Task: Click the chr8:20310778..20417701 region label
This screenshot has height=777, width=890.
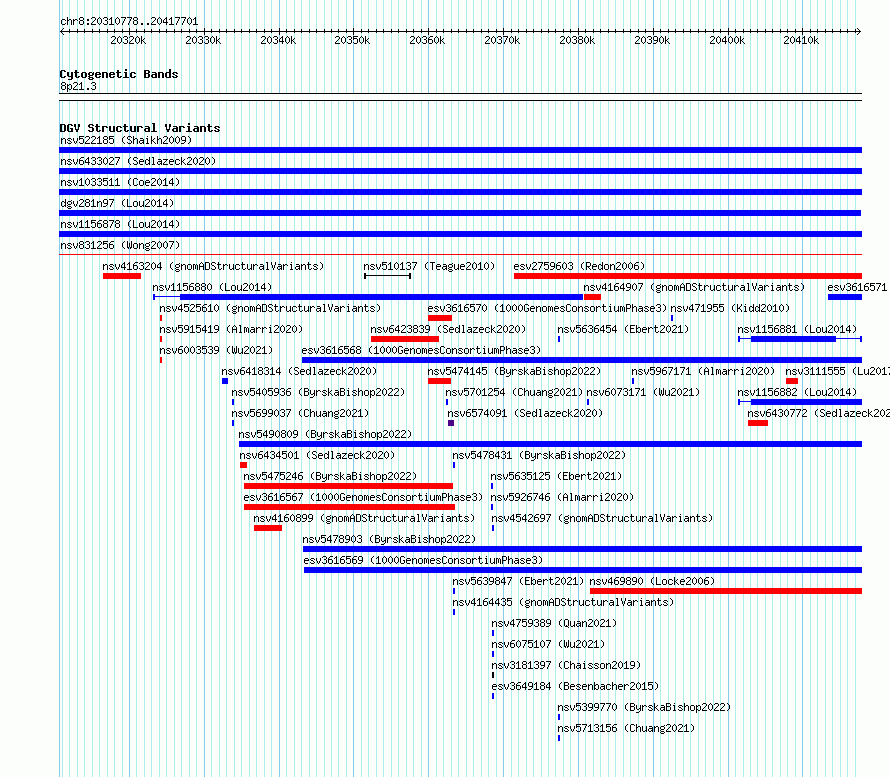Action: (129, 22)
